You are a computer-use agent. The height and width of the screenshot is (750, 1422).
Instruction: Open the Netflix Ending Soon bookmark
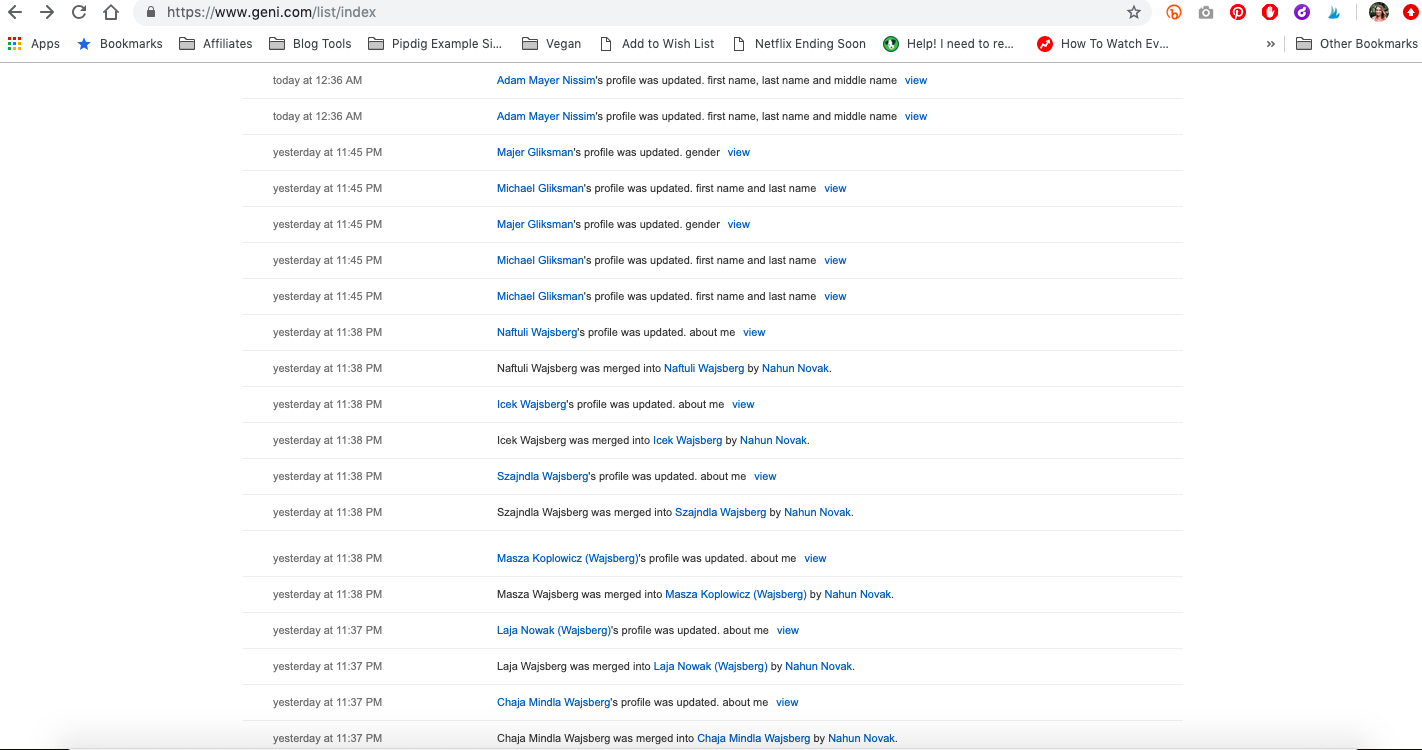[799, 44]
